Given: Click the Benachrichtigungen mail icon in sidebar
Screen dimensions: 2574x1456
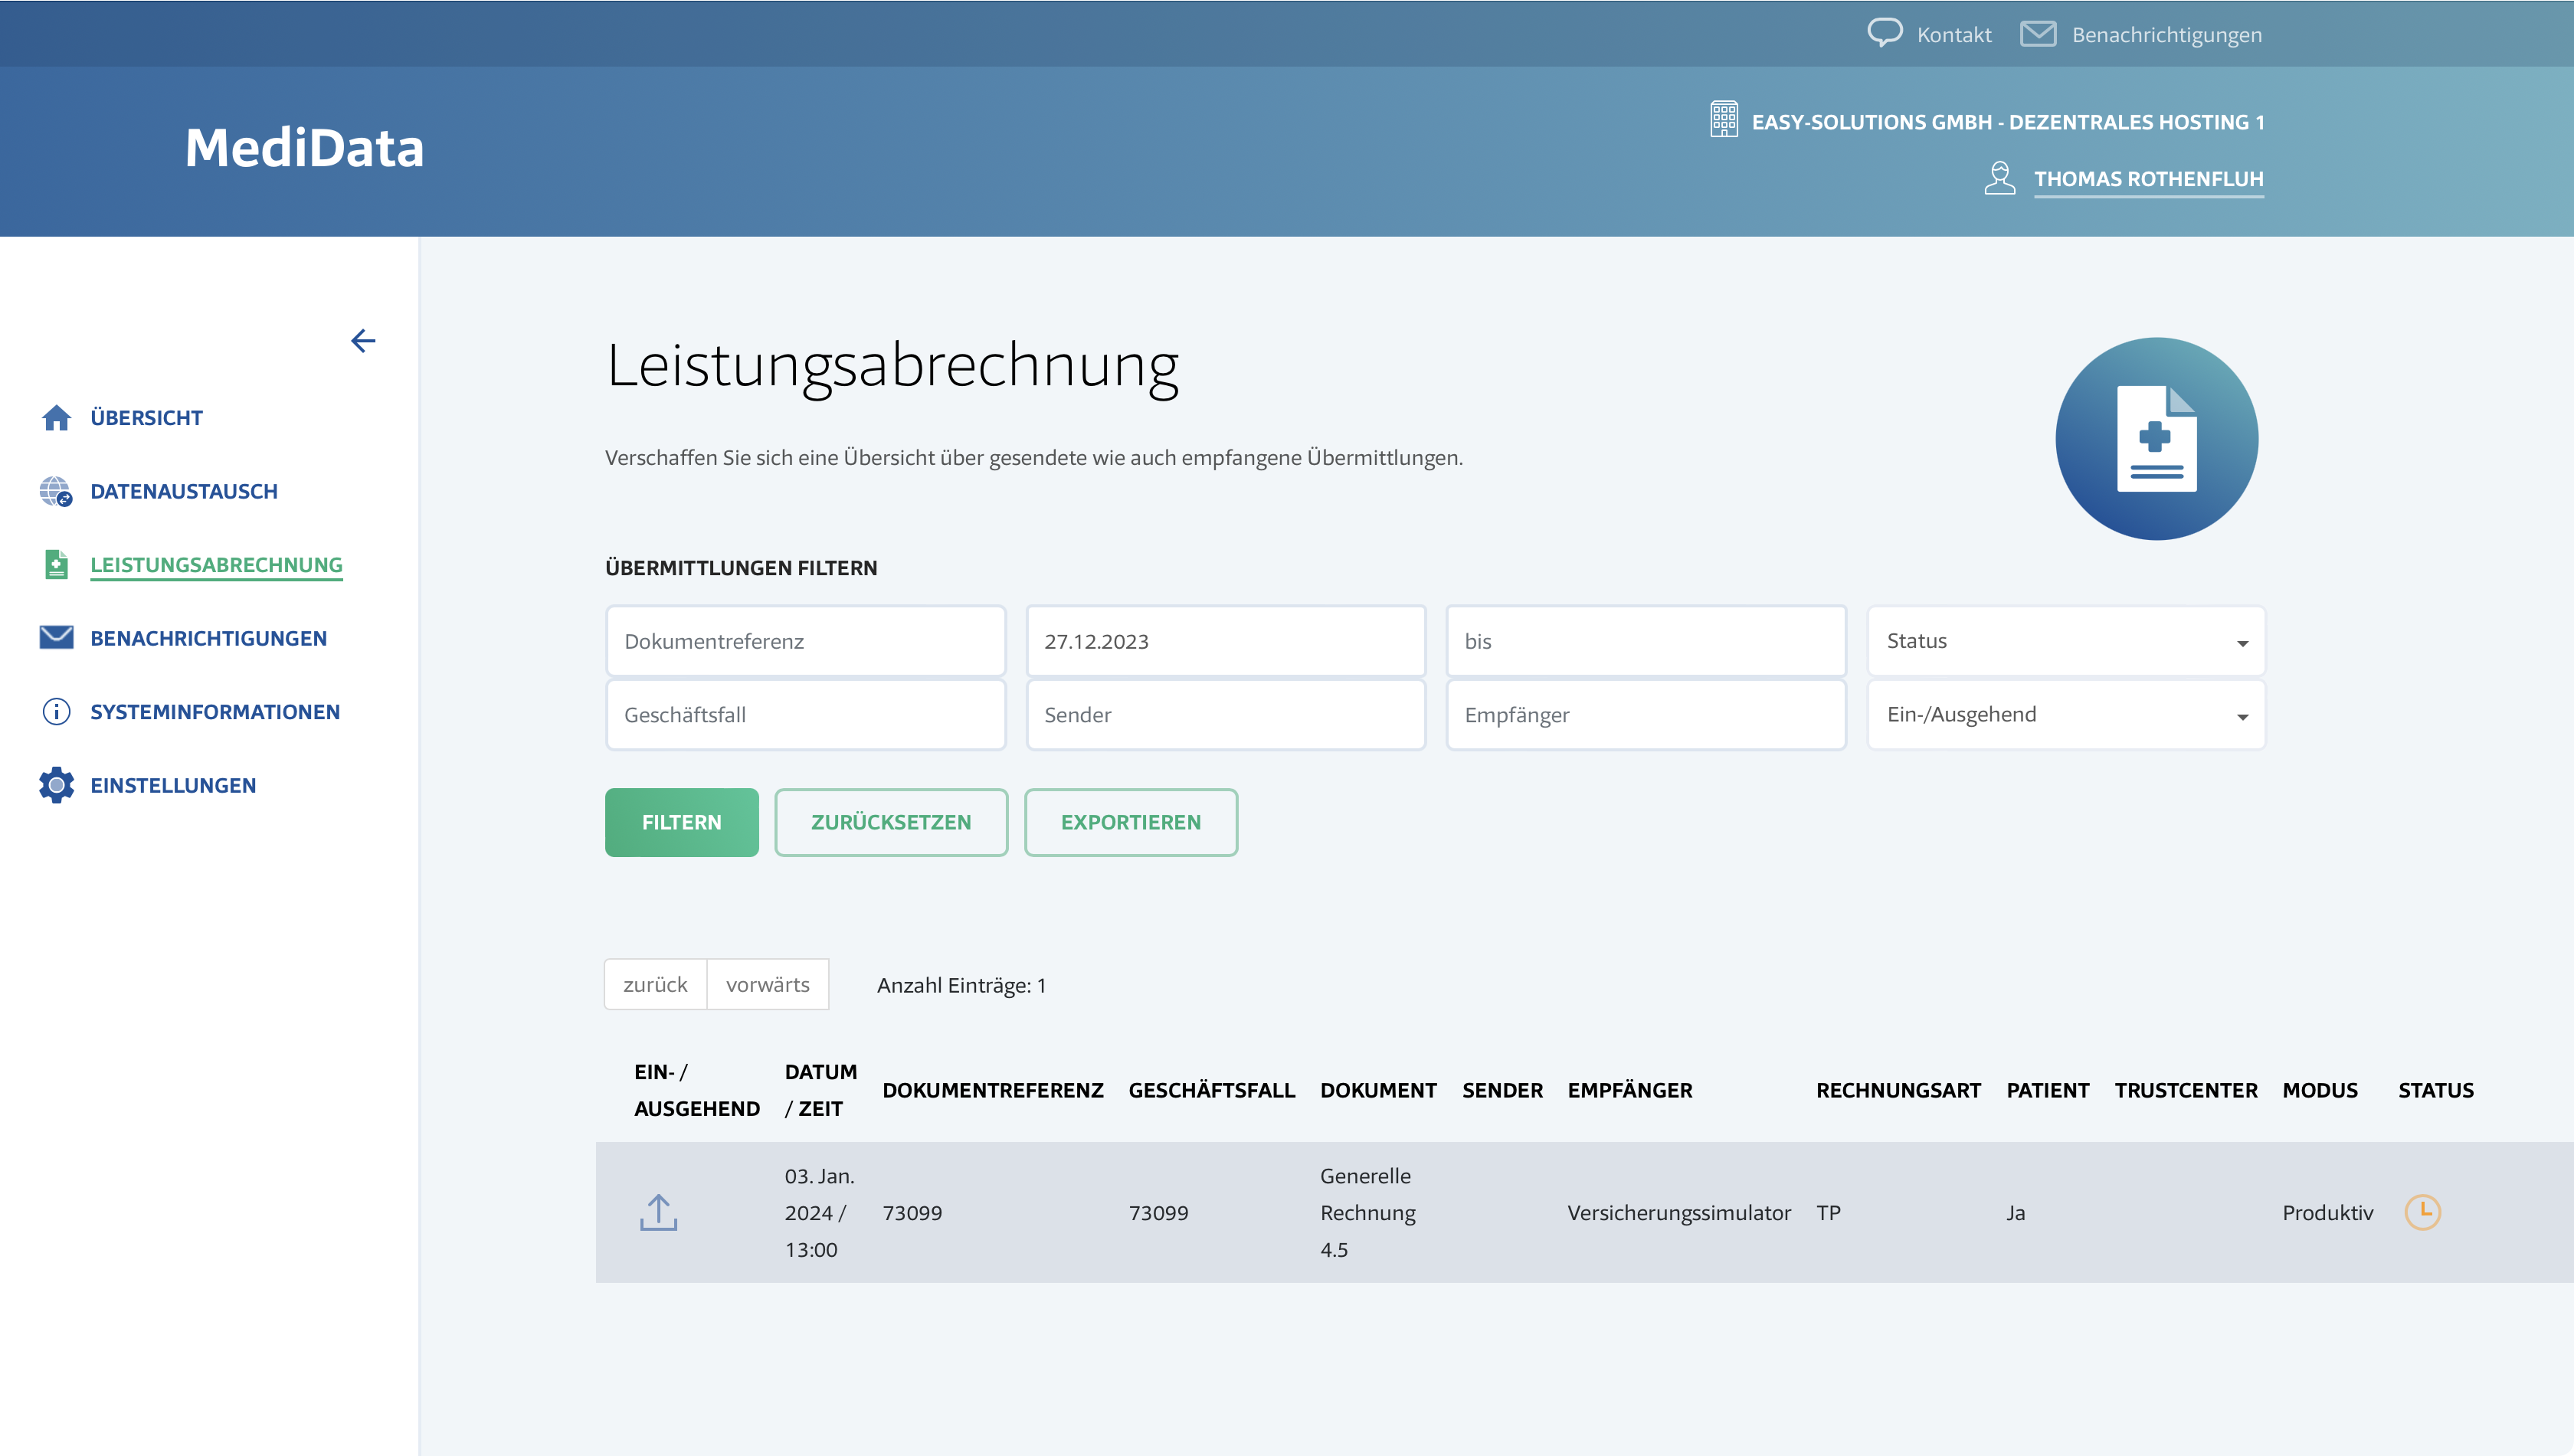Looking at the screenshot, I should 56,637.
